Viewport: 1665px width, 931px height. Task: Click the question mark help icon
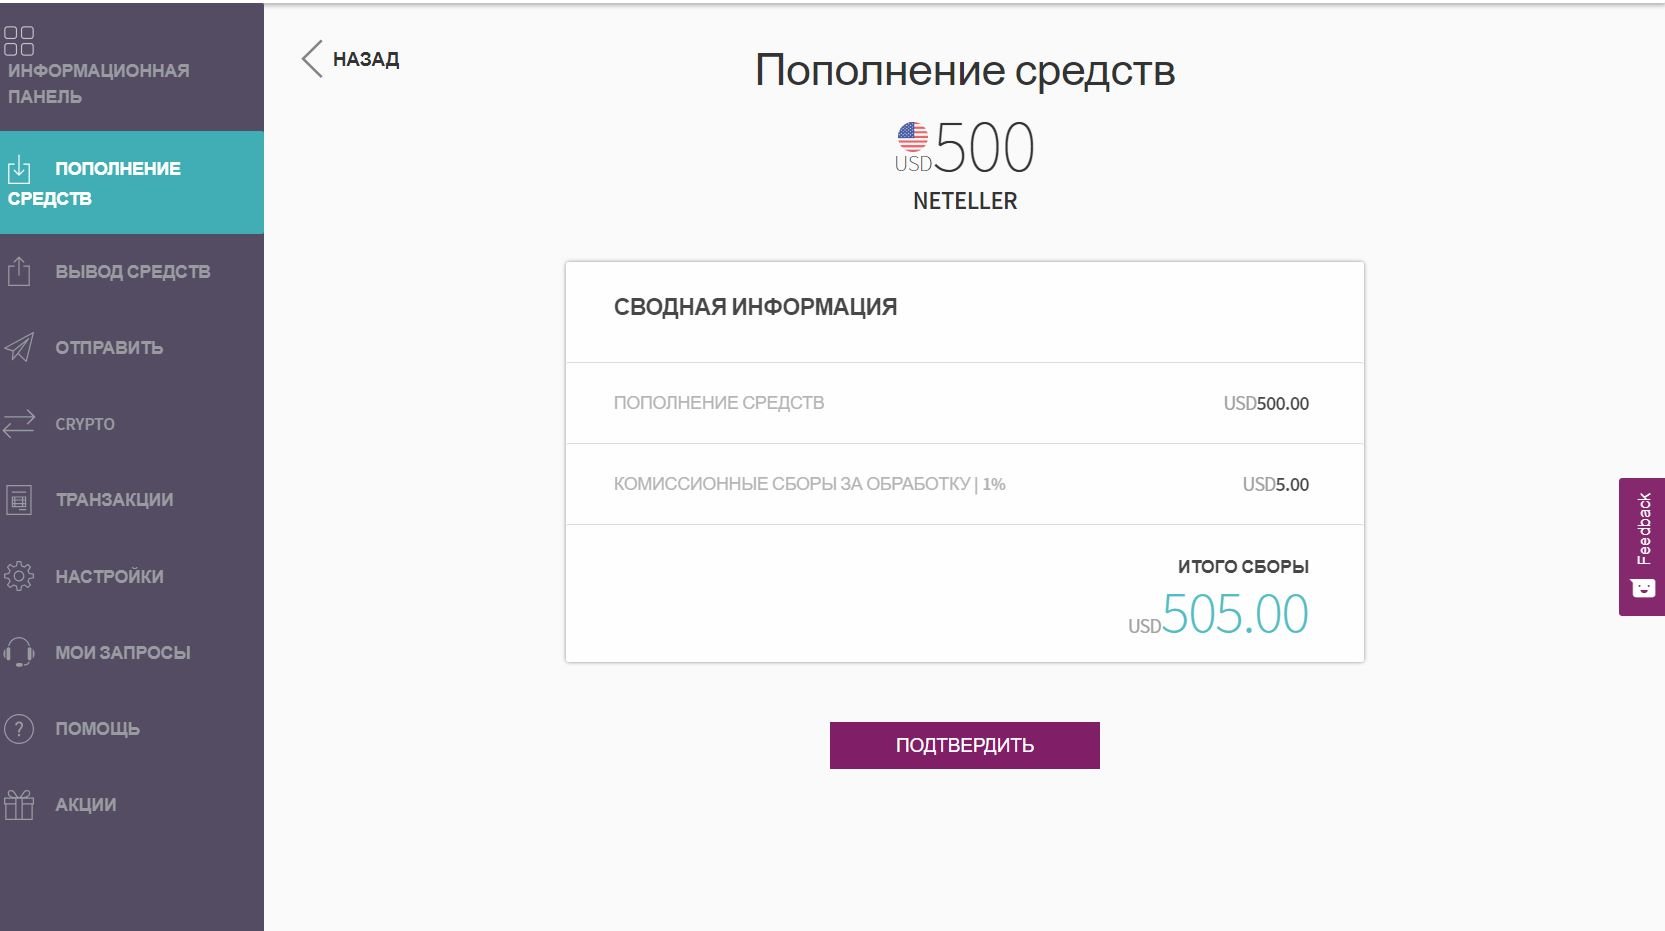19,728
